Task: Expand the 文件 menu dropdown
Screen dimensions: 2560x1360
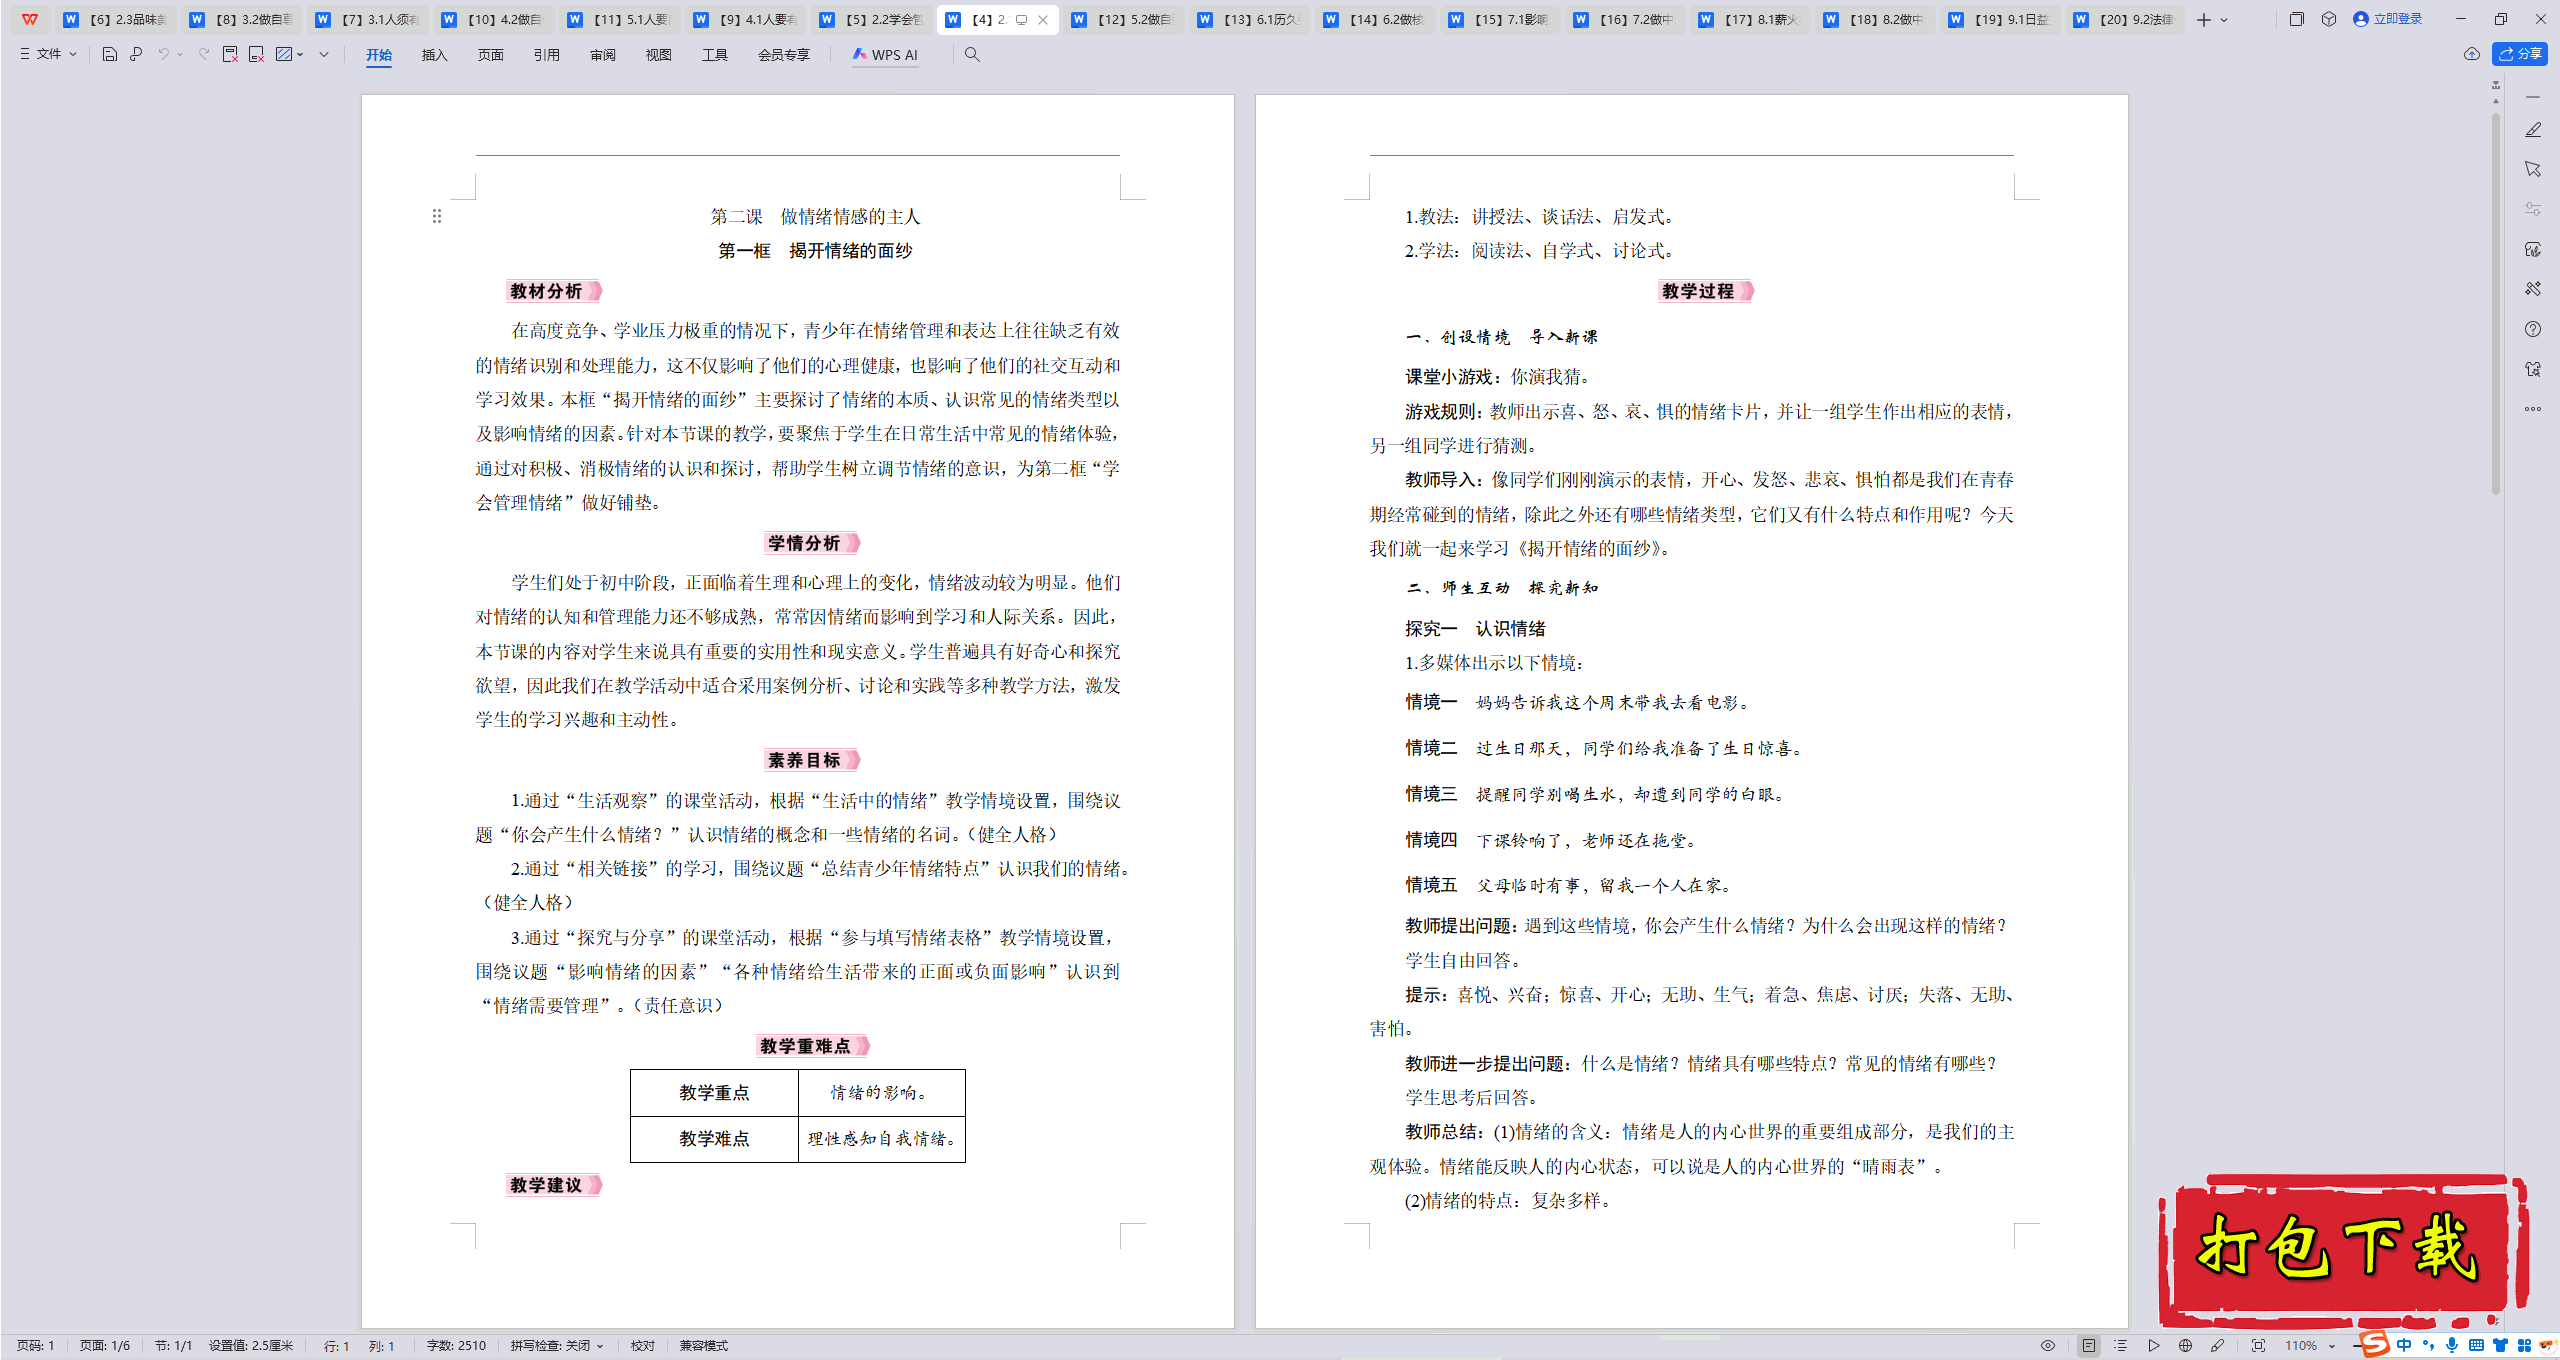Action: pyautogui.click(x=48, y=54)
